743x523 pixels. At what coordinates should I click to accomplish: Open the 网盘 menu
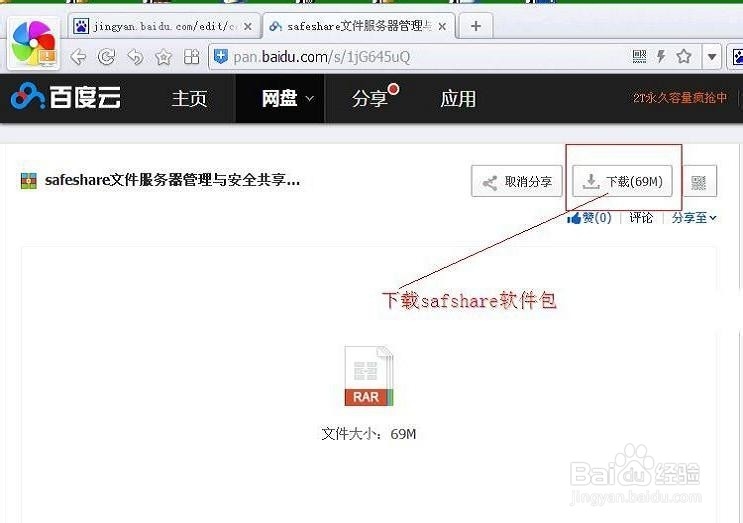280,99
